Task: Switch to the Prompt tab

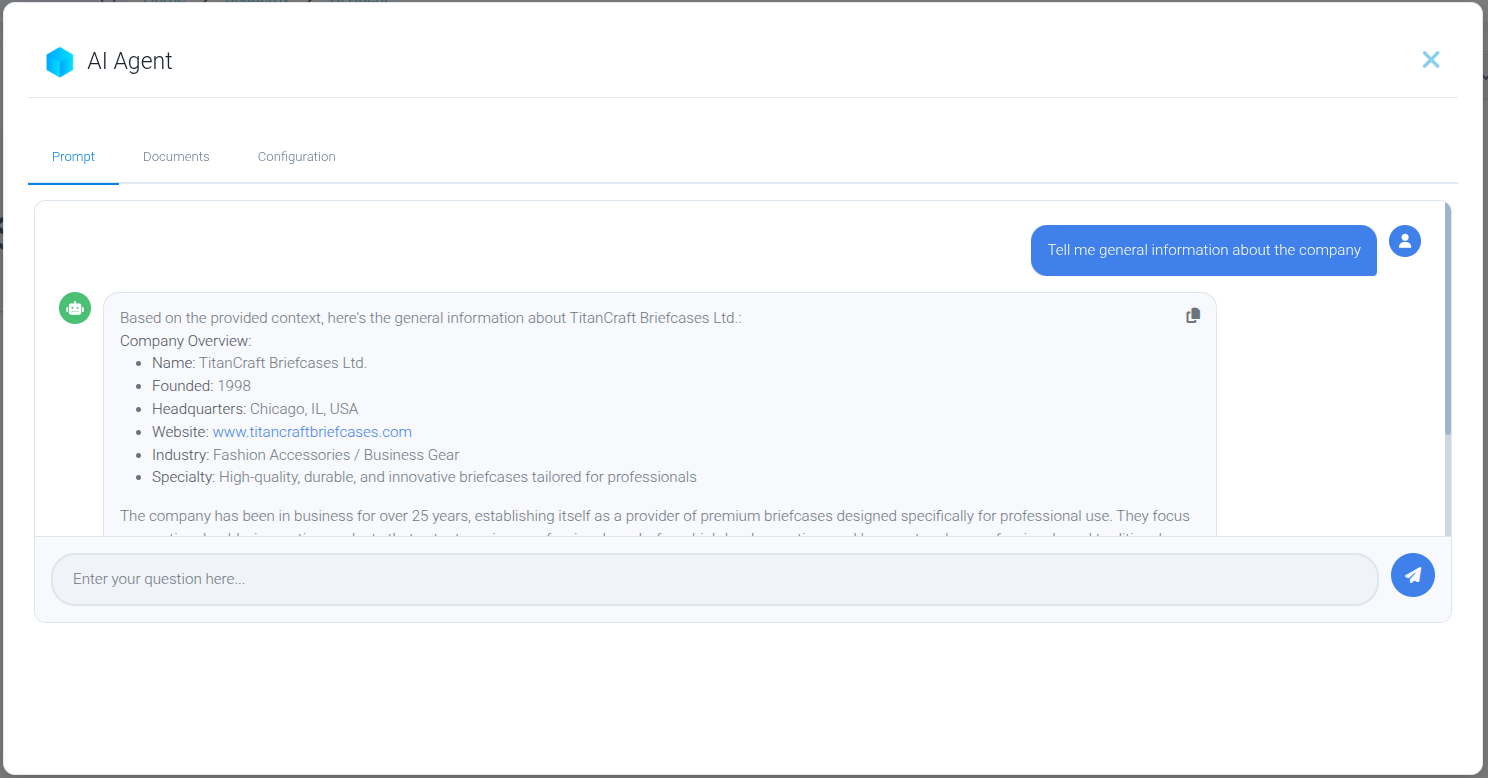Action: point(74,157)
